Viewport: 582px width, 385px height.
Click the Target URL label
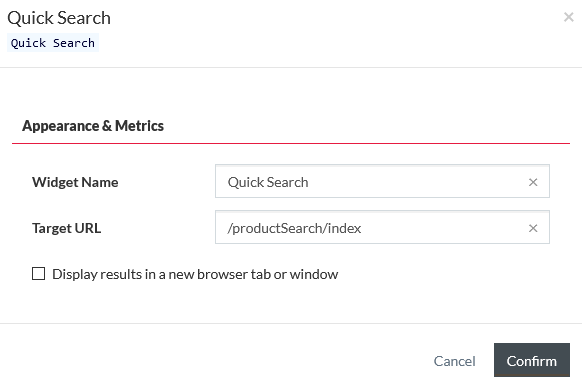(x=66, y=228)
